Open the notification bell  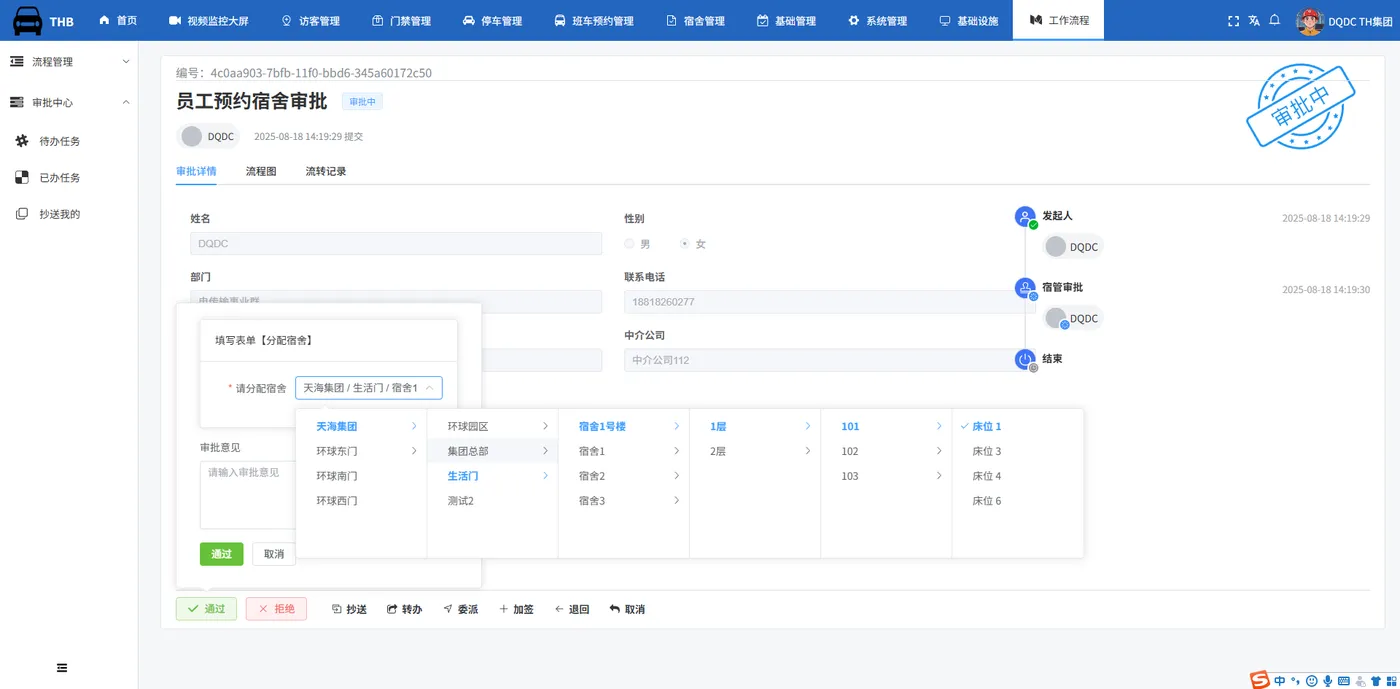pyautogui.click(x=1275, y=20)
